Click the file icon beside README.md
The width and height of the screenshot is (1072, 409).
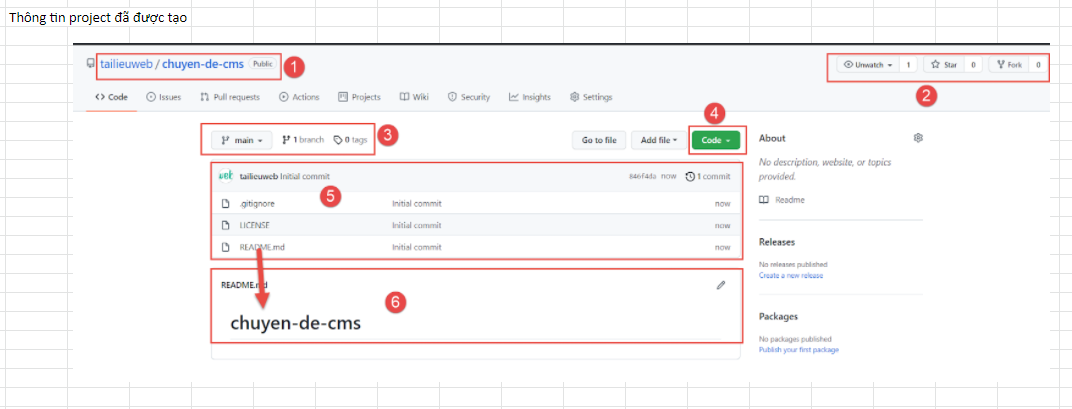pos(225,247)
